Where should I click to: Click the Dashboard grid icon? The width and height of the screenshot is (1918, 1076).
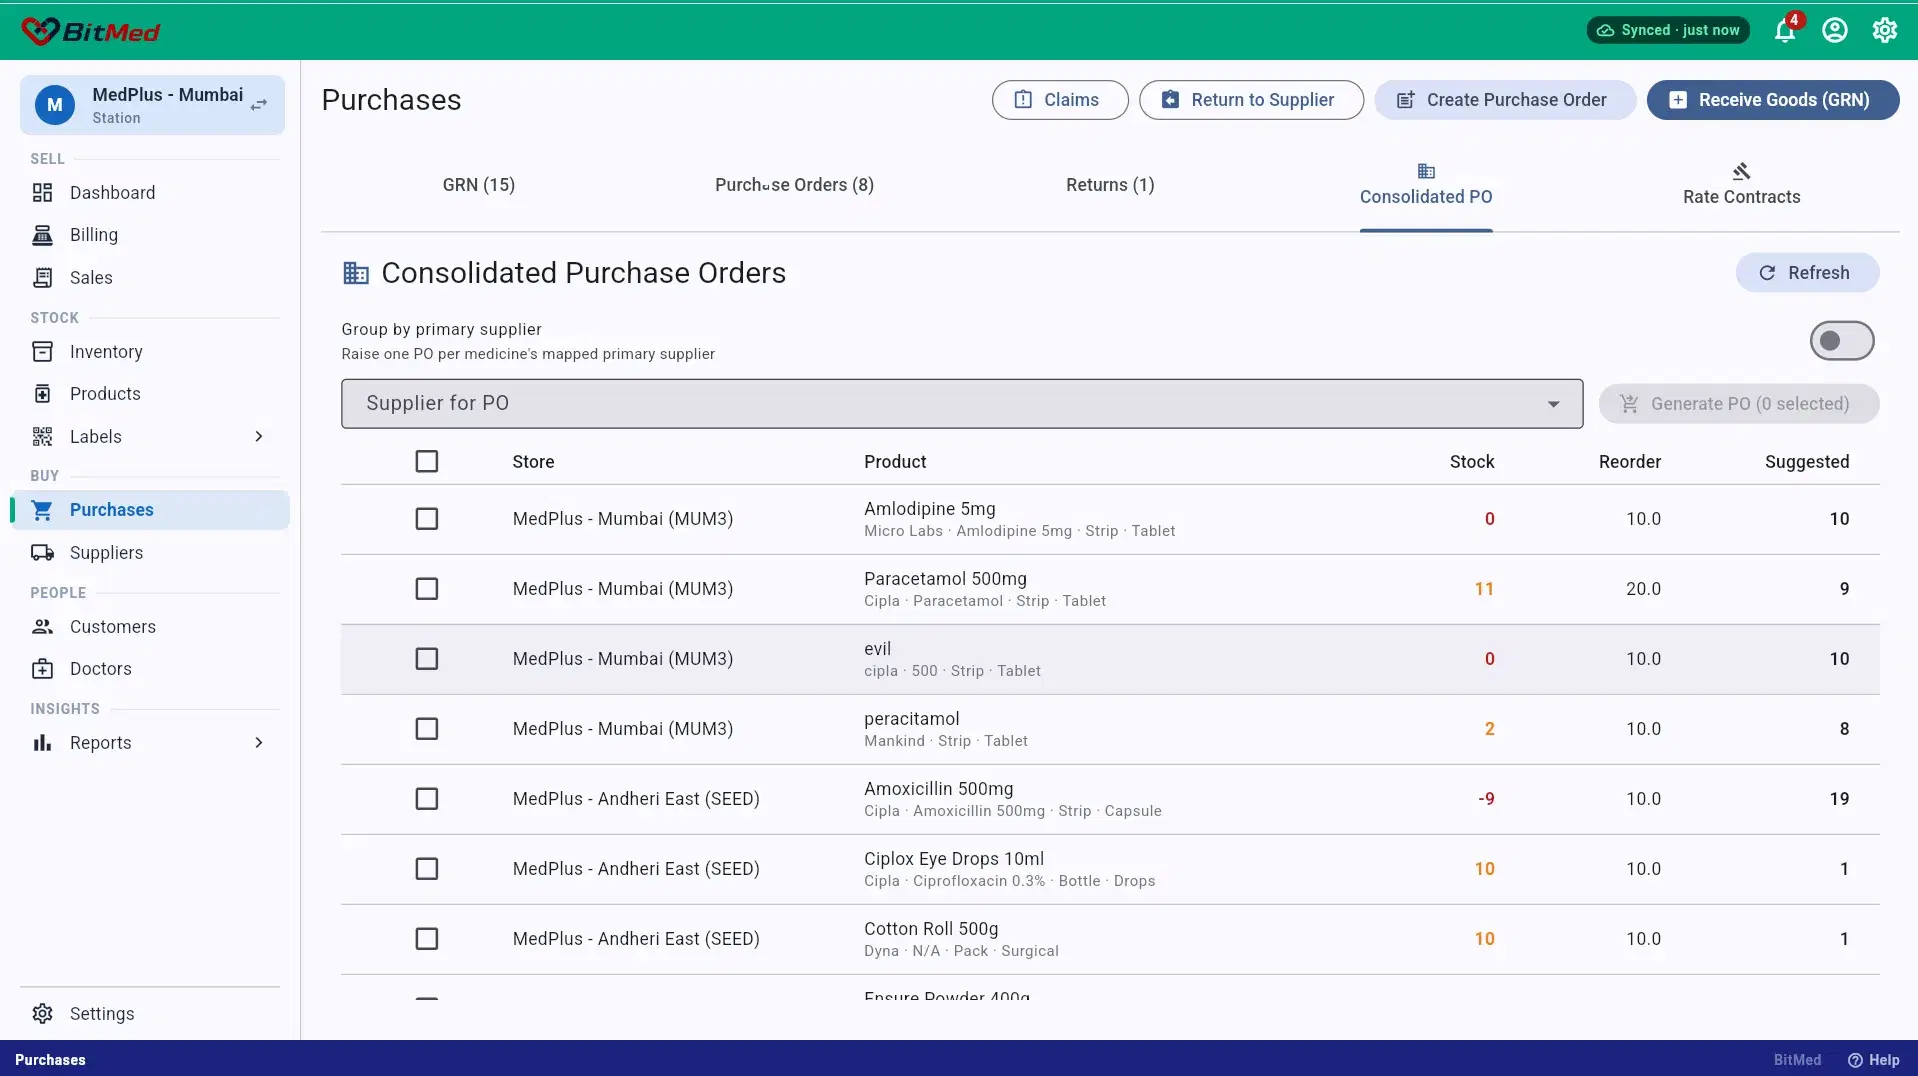pyautogui.click(x=42, y=193)
